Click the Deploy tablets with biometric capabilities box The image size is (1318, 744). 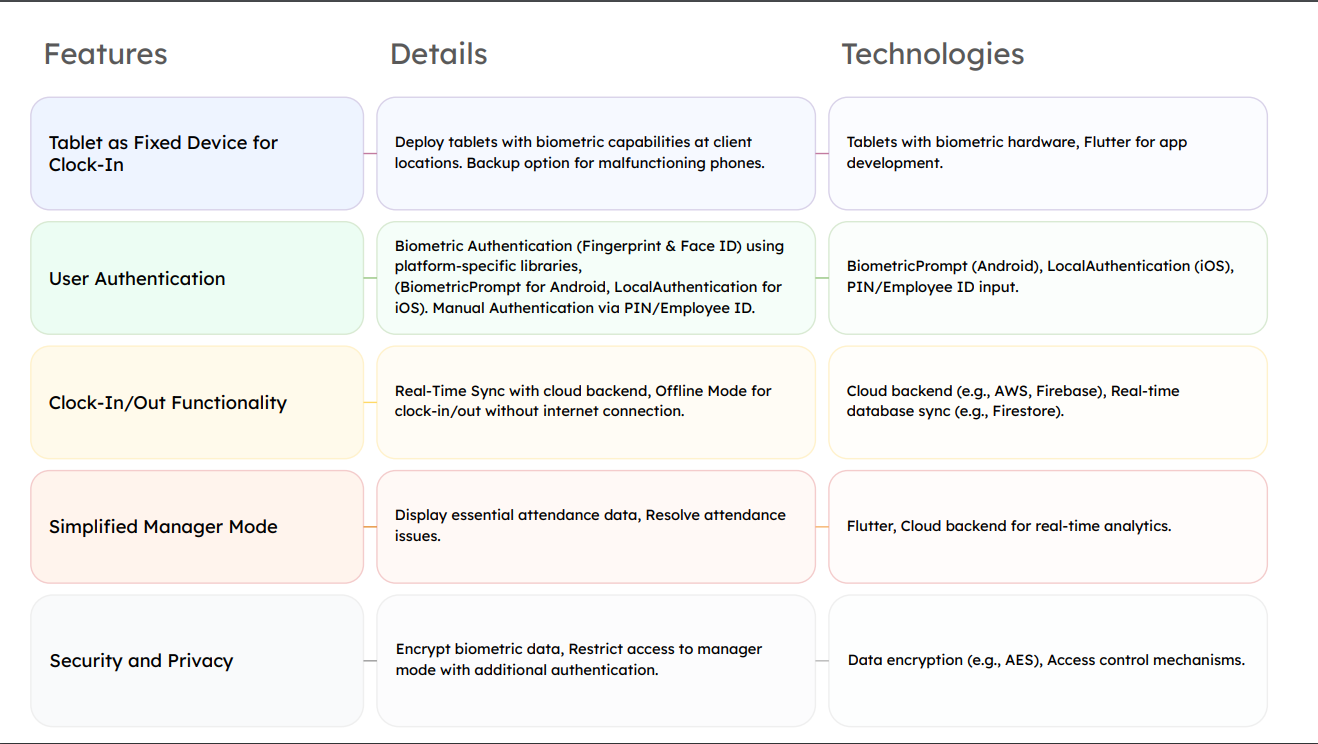coord(596,153)
